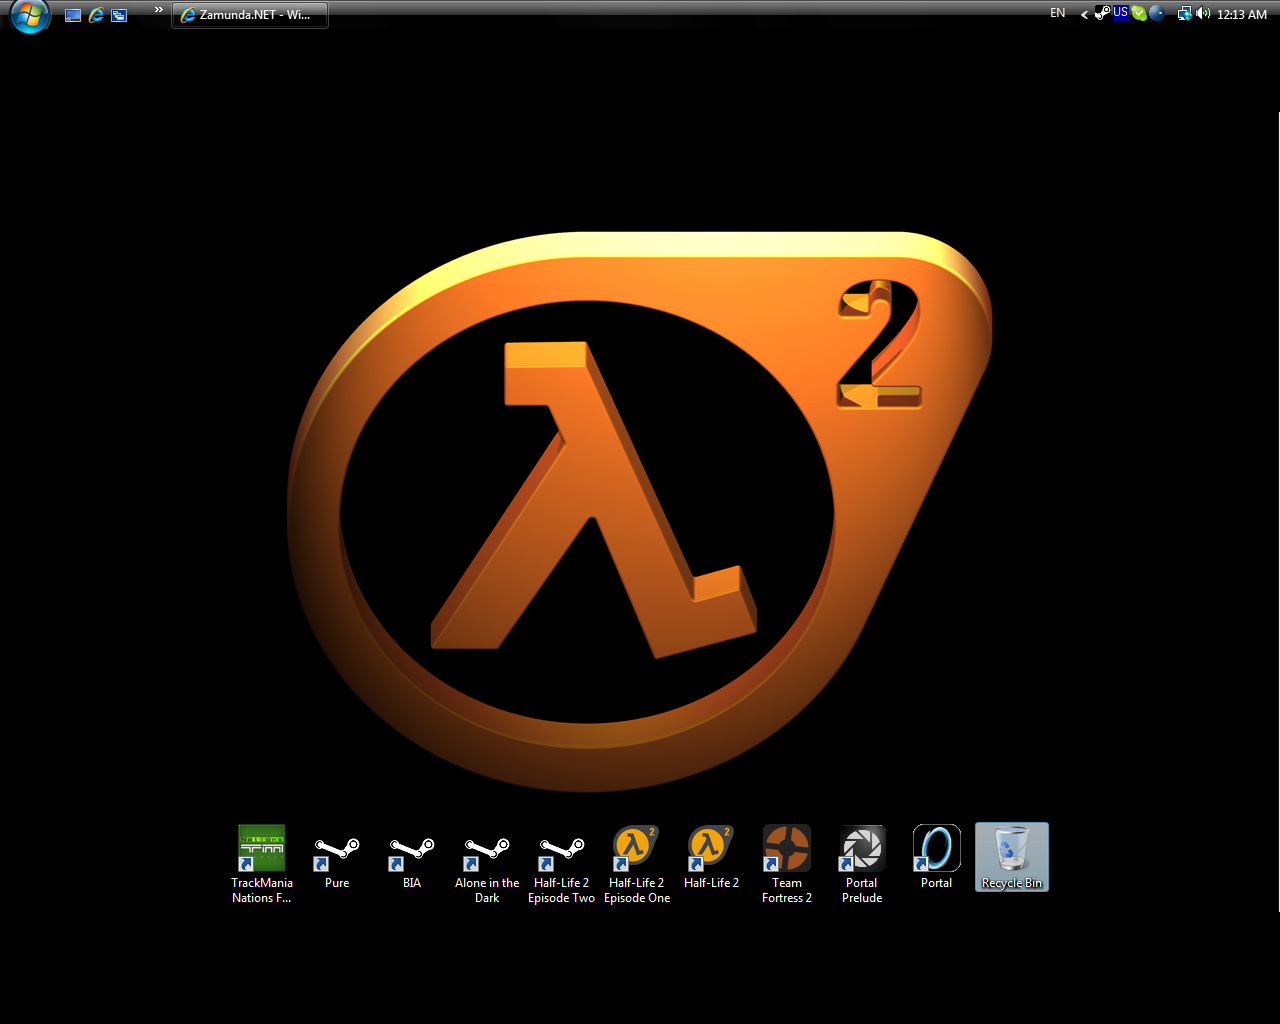This screenshot has width=1280, height=1024.
Task: Click the 12:13 AM clock
Action: coord(1242,14)
